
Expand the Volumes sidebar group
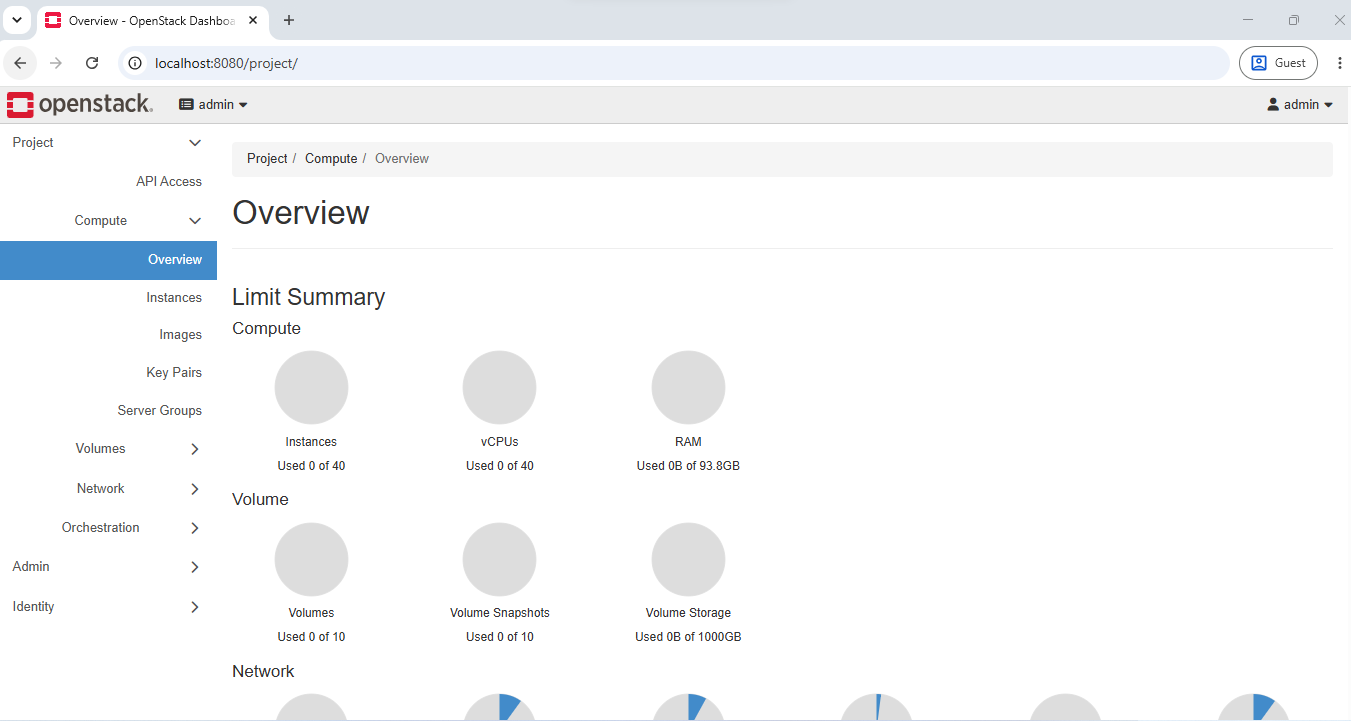click(108, 448)
